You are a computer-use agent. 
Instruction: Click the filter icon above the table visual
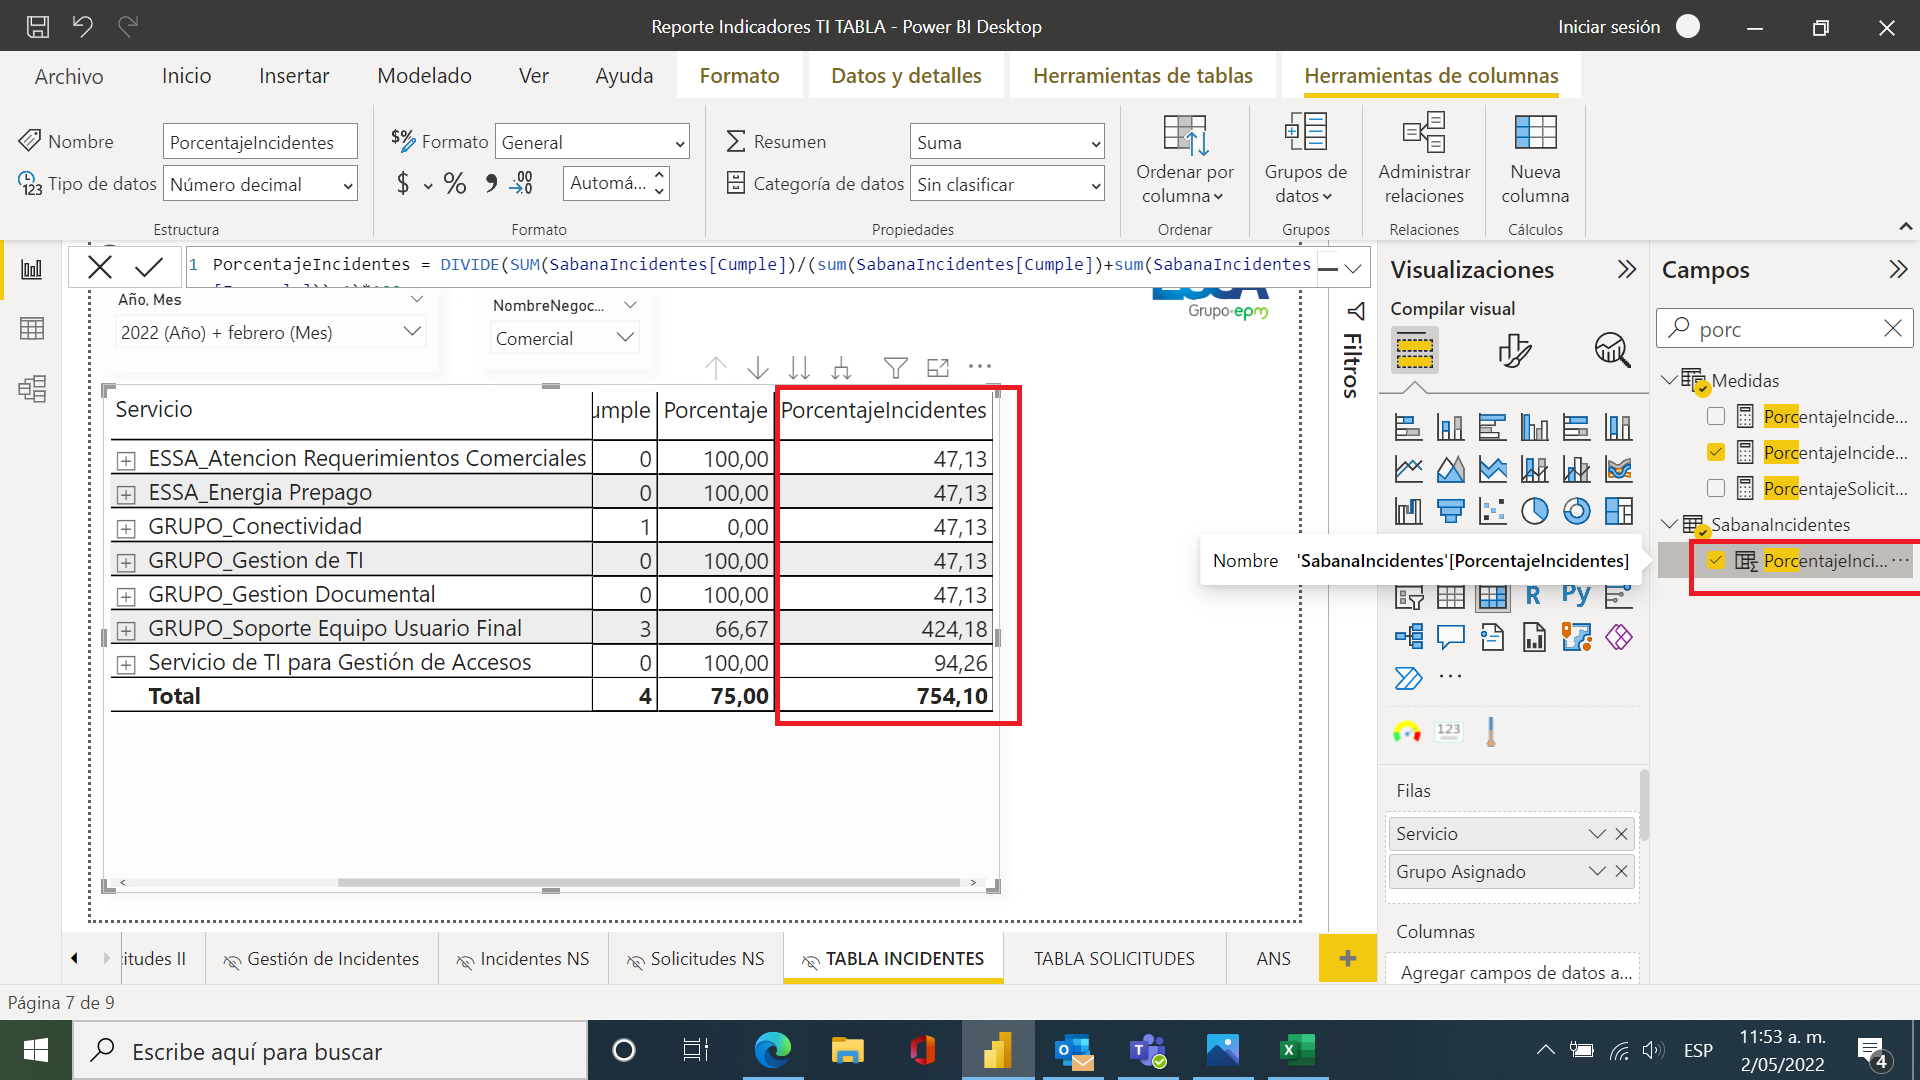896,368
